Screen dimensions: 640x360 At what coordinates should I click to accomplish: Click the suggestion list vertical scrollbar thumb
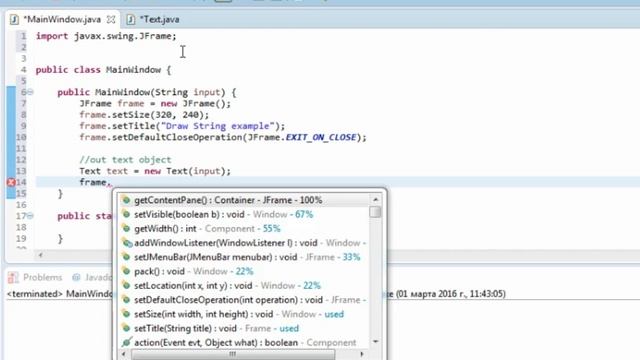pyautogui.click(x=375, y=212)
